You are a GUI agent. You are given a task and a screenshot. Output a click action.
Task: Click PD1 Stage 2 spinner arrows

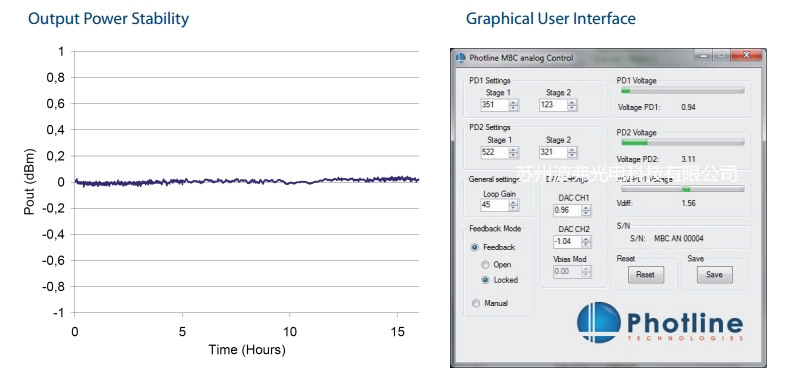572,105
